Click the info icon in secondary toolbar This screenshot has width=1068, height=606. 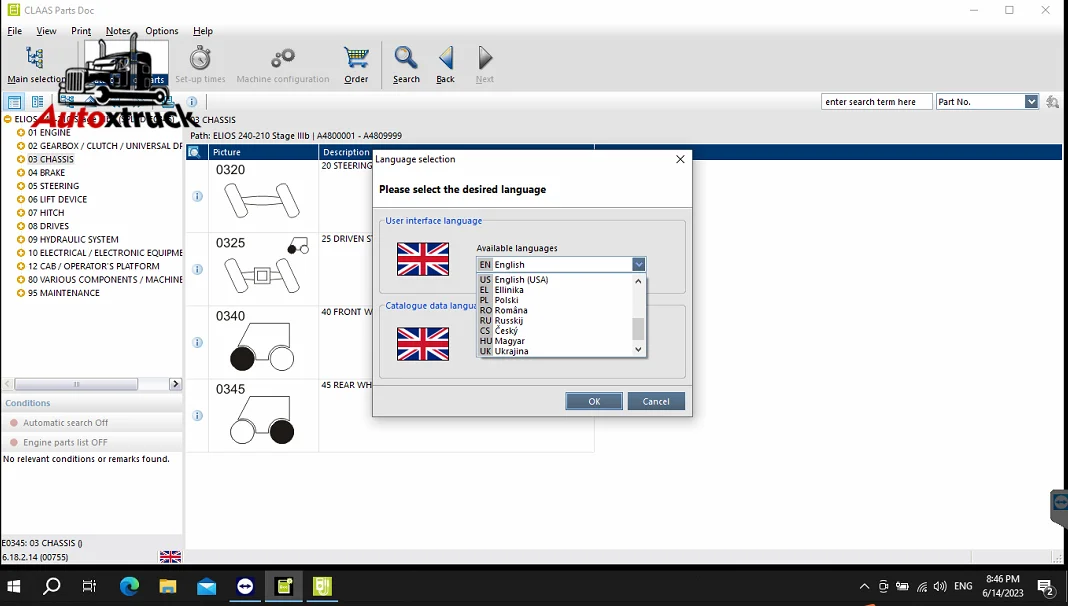pos(192,102)
